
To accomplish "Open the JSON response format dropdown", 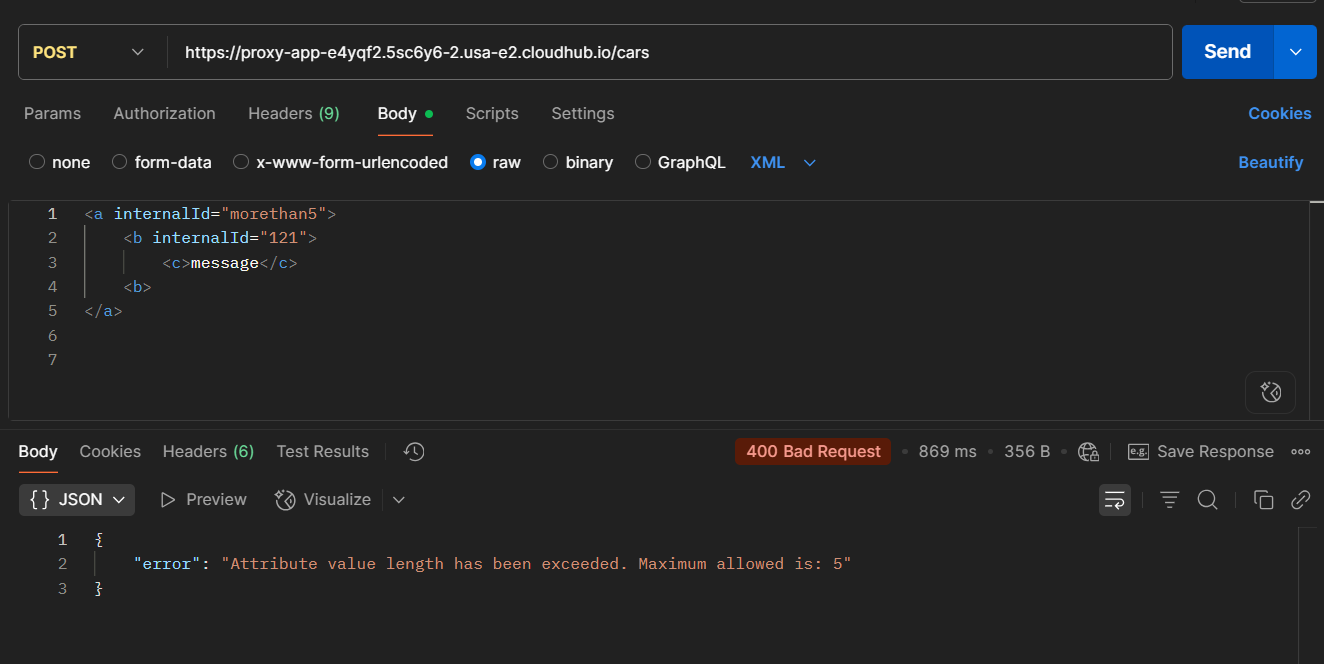I will pyautogui.click(x=77, y=500).
